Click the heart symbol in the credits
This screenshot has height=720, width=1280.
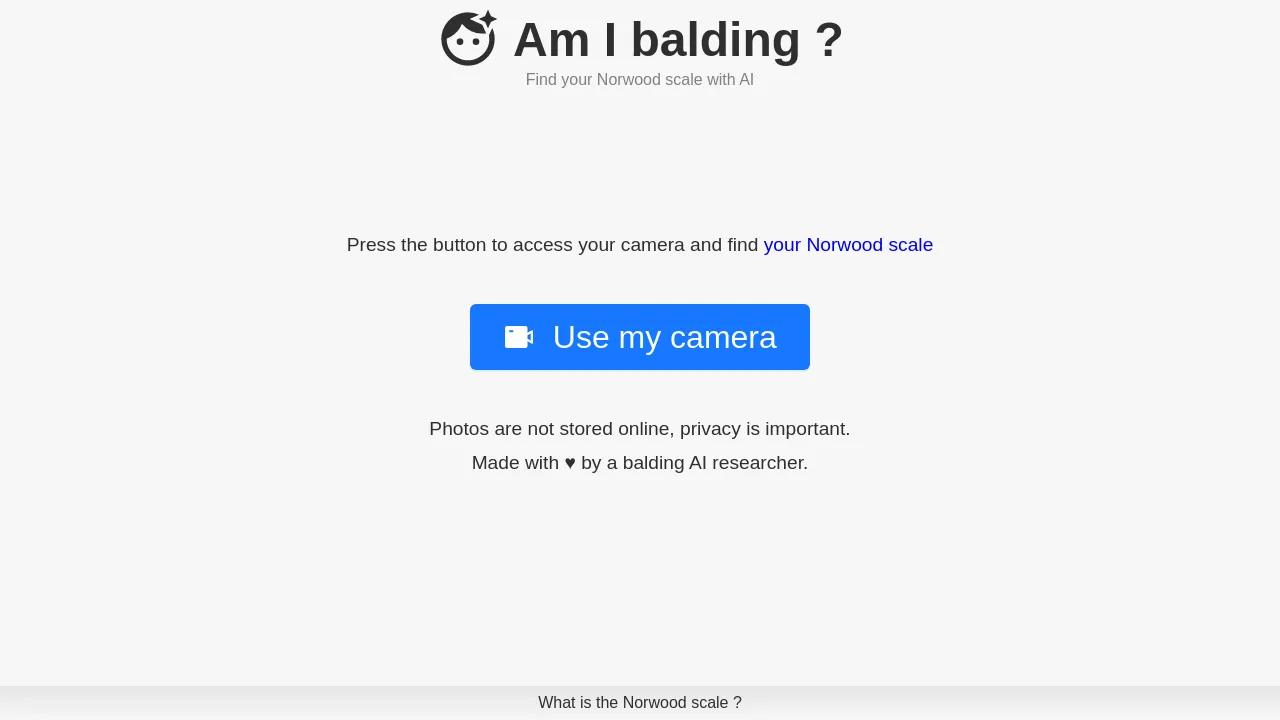click(x=570, y=463)
